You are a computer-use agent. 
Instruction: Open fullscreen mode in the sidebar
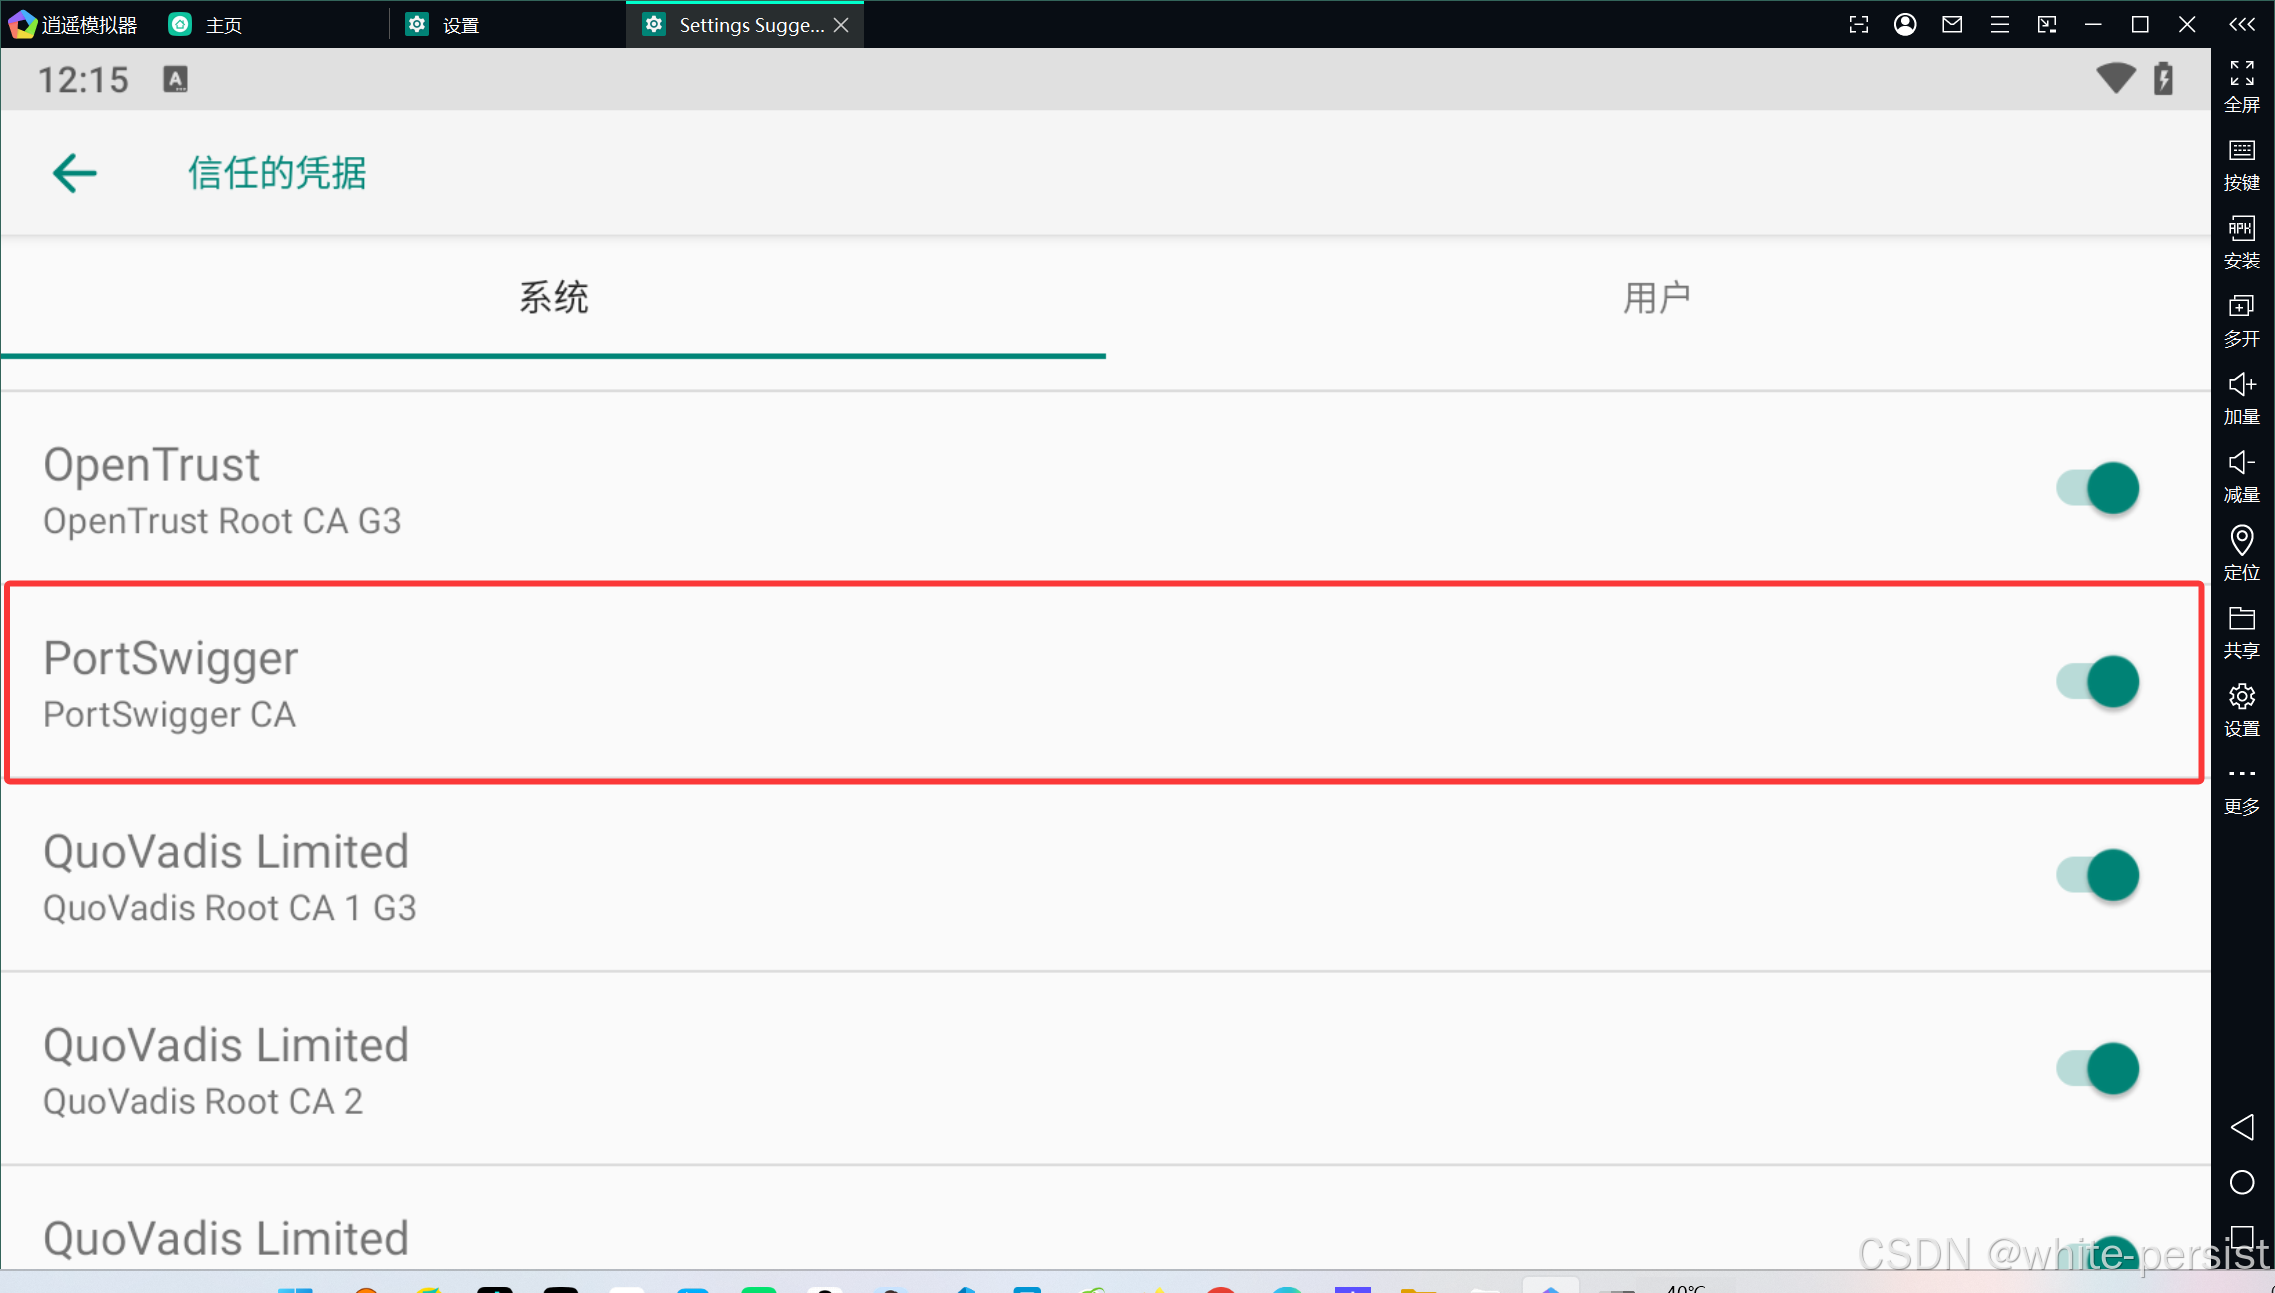[2241, 85]
